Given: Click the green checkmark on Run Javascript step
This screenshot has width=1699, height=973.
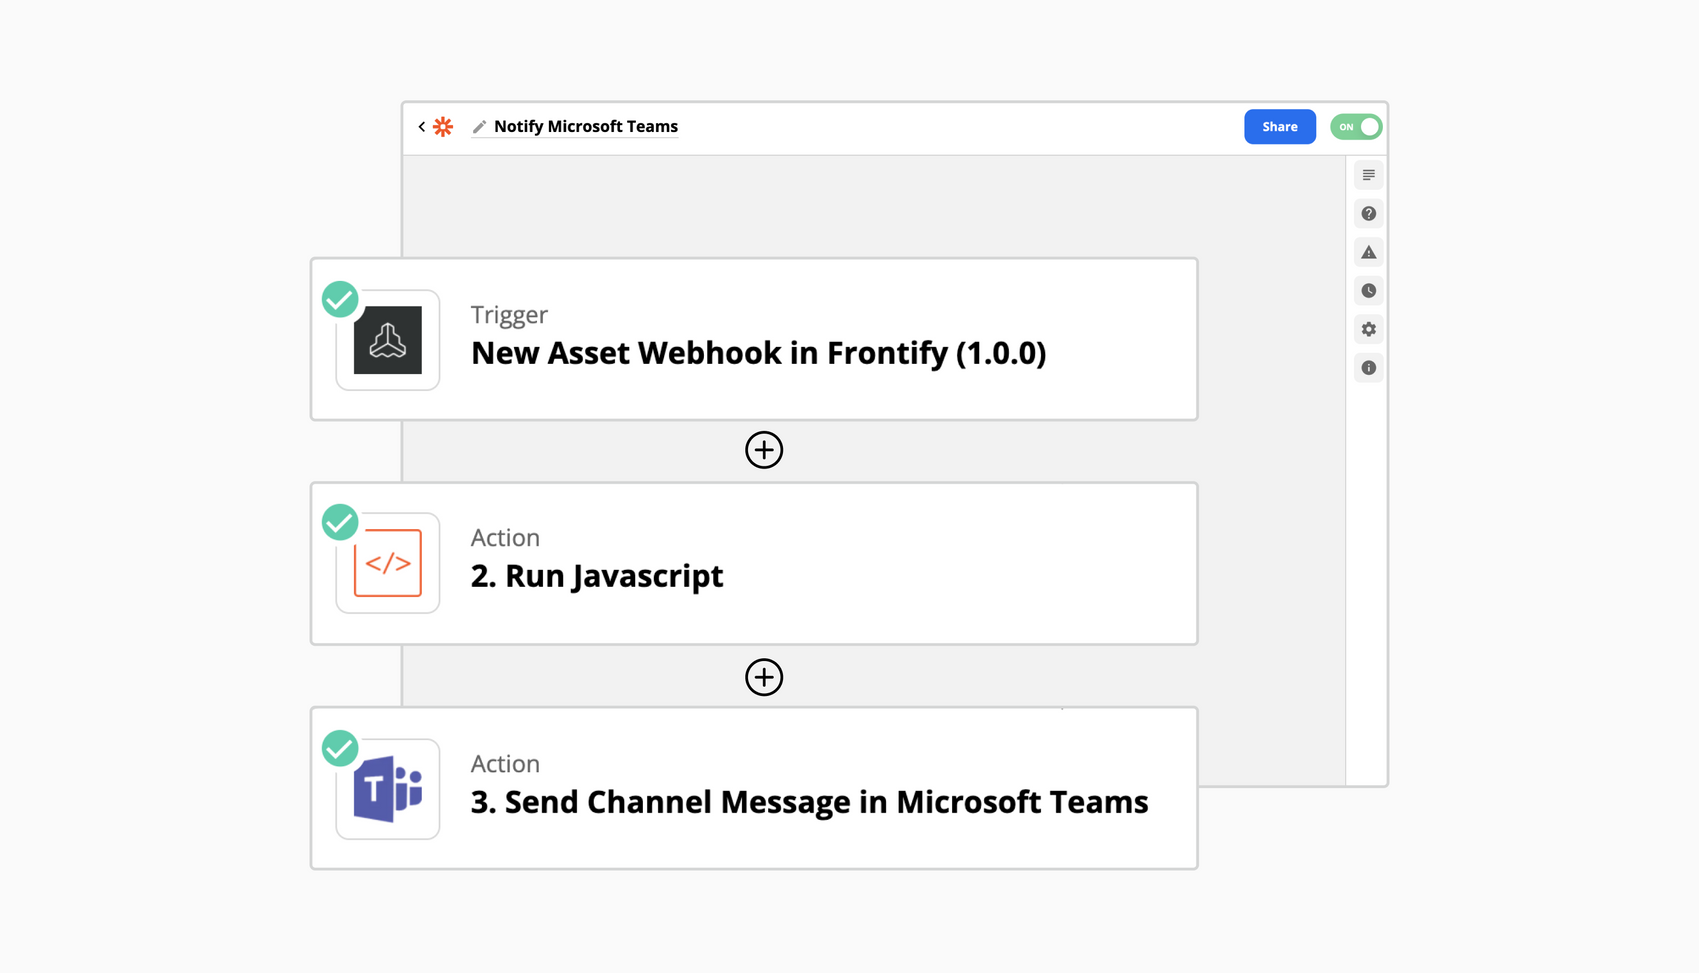Looking at the screenshot, I should pos(340,522).
